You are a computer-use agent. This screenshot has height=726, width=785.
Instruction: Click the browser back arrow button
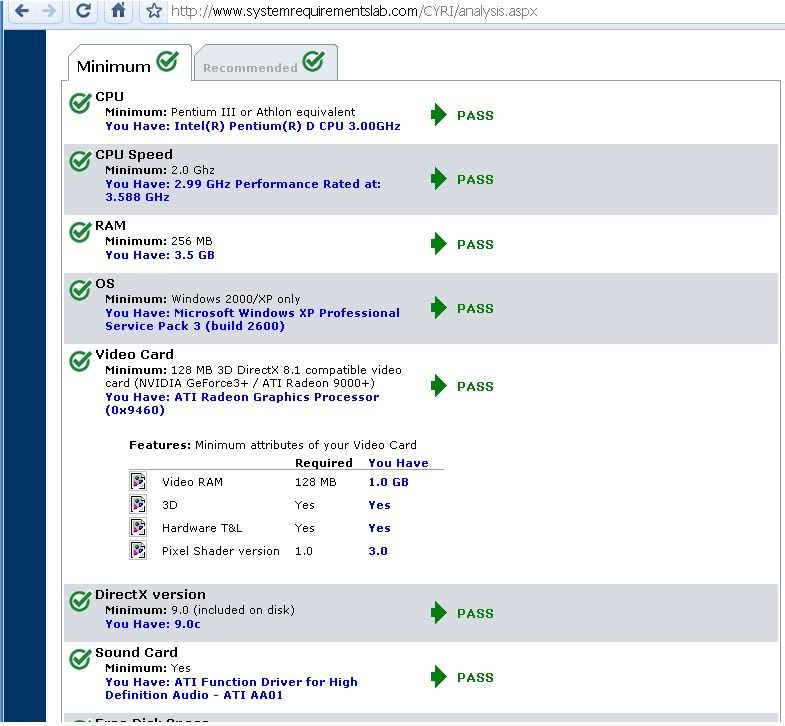[x=21, y=11]
